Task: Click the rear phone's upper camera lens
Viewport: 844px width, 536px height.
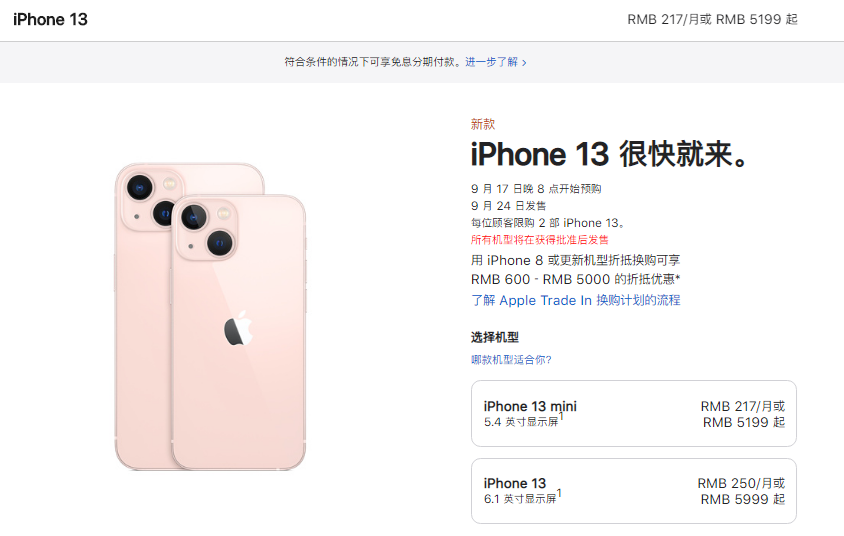Action: (x=140, y=188)
